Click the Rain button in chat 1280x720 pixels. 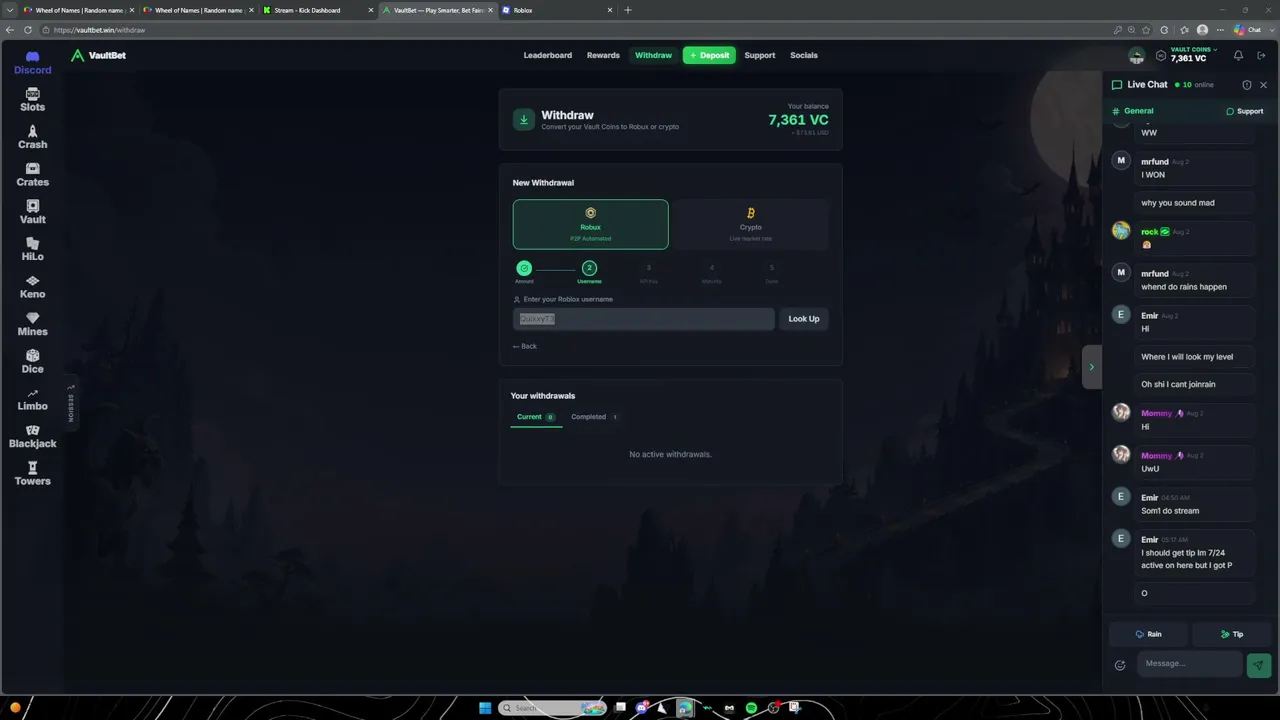point(1148,634)
